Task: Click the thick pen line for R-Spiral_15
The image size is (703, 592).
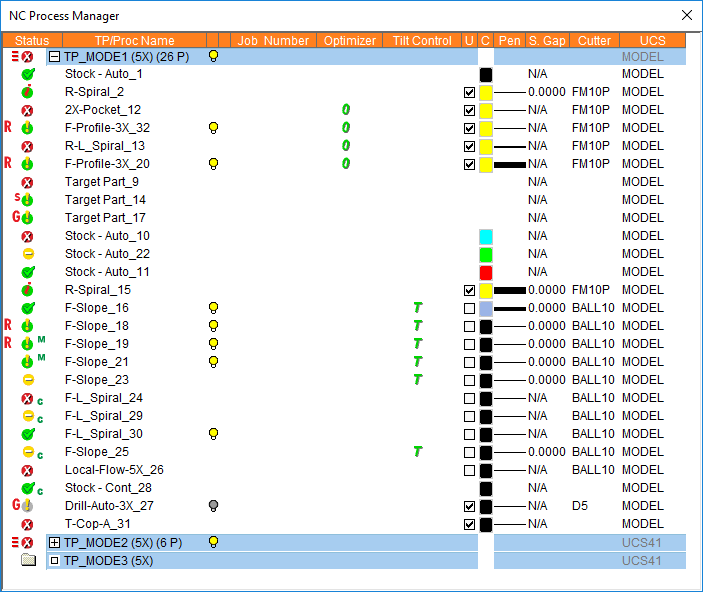Action: [x=509, y=290]
